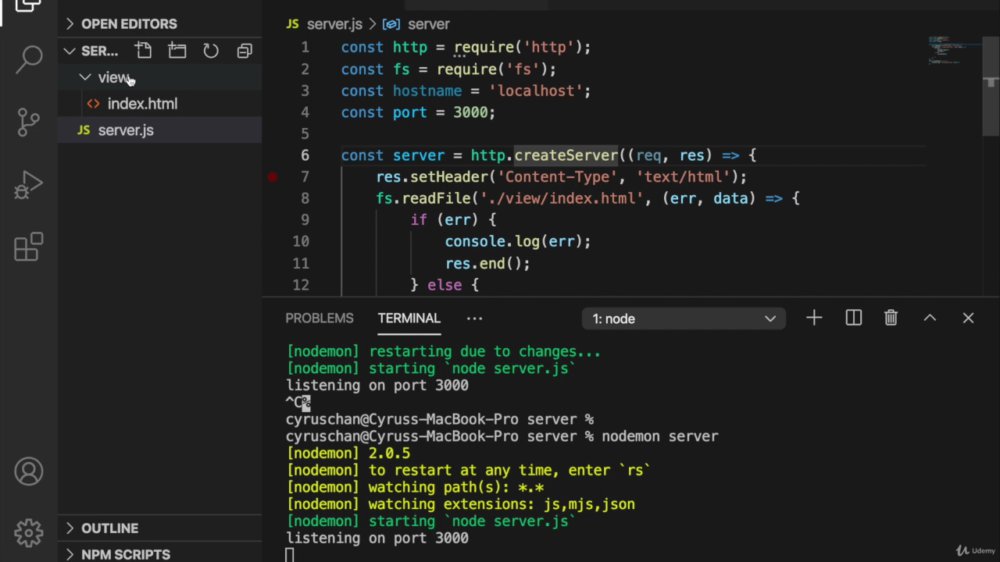Expand the NPM Scripts section
The height and width of the screenshot is (562, 1000).
pyautogui.click(x=159, y=554)
